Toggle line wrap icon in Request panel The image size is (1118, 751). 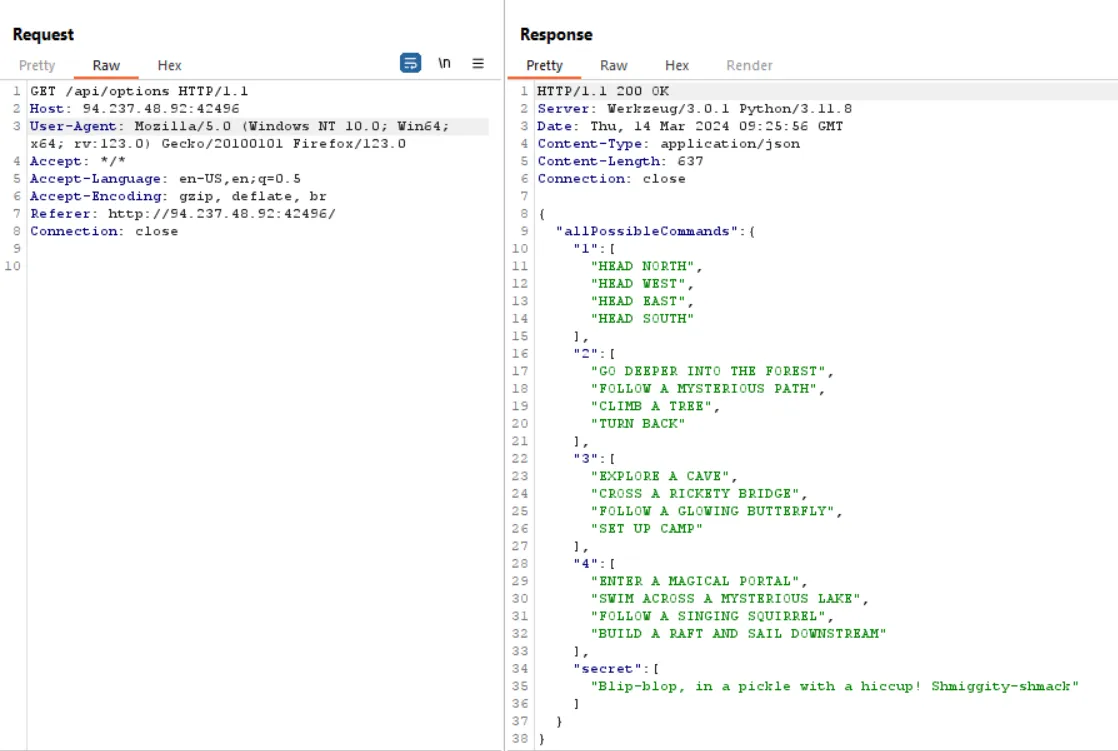click(x=410, y=63)
